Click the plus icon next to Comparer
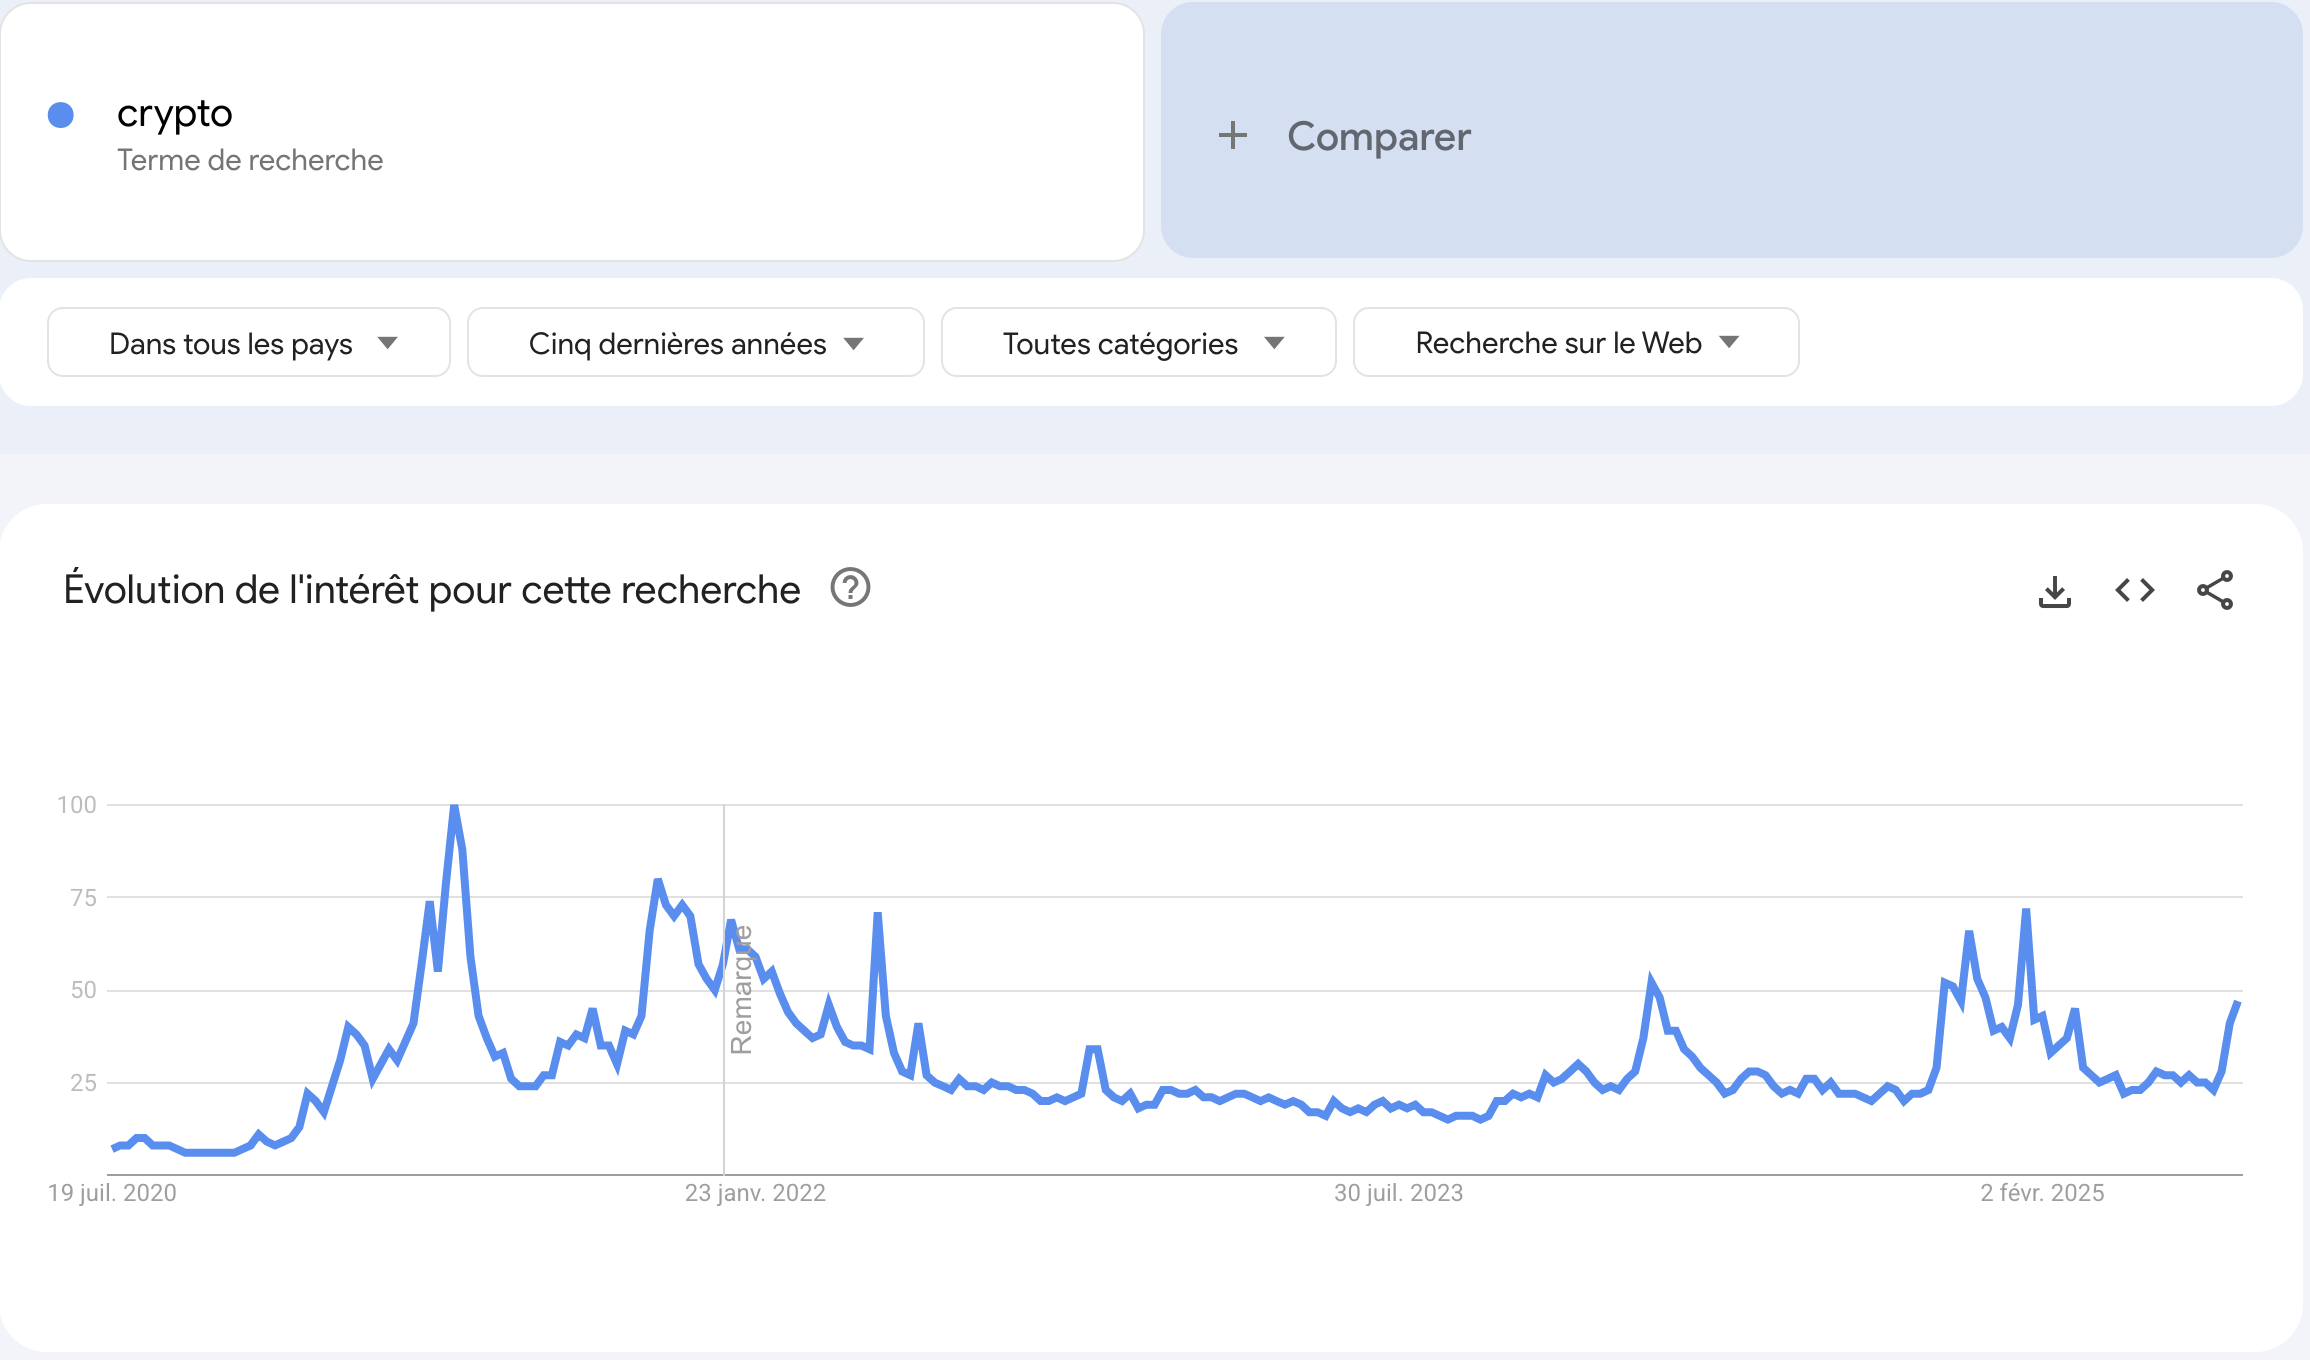2310x1360 pixels. 1232,136
